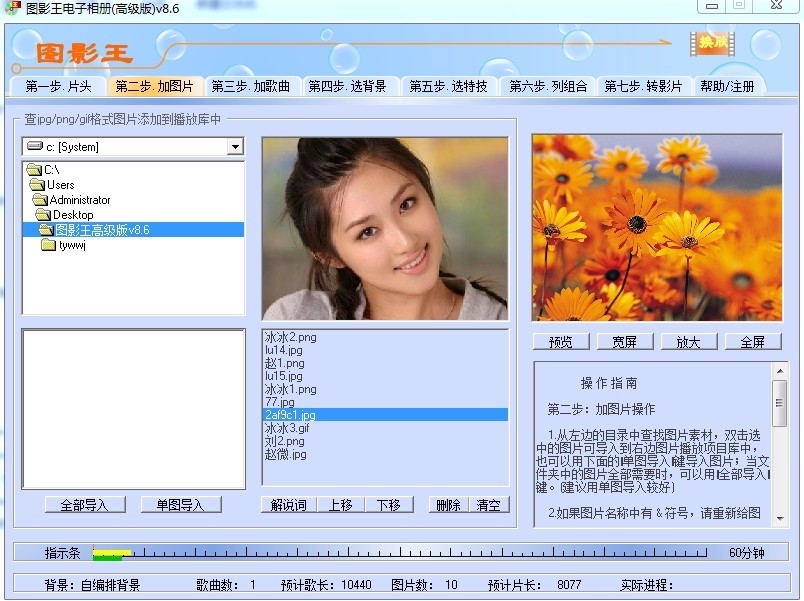Click the portrait photo preview image
Viewport: 804px width, 601px height.
385,229
